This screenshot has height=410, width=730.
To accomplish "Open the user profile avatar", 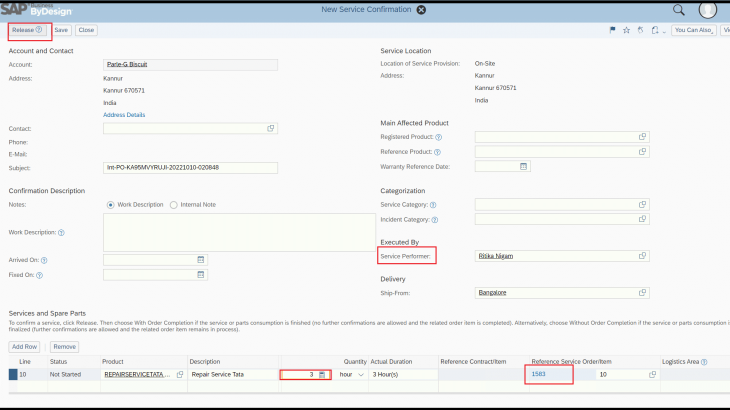I will click(x=708, y=10).
